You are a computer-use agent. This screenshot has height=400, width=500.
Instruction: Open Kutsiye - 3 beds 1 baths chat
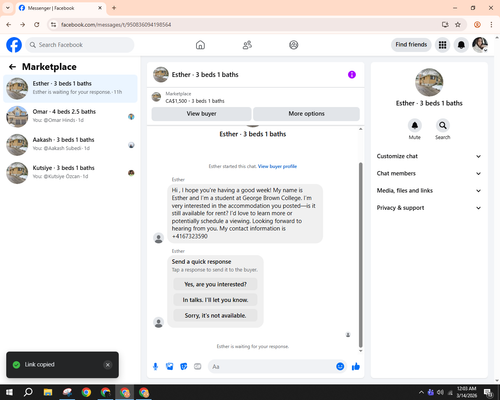tap(70, 173)
